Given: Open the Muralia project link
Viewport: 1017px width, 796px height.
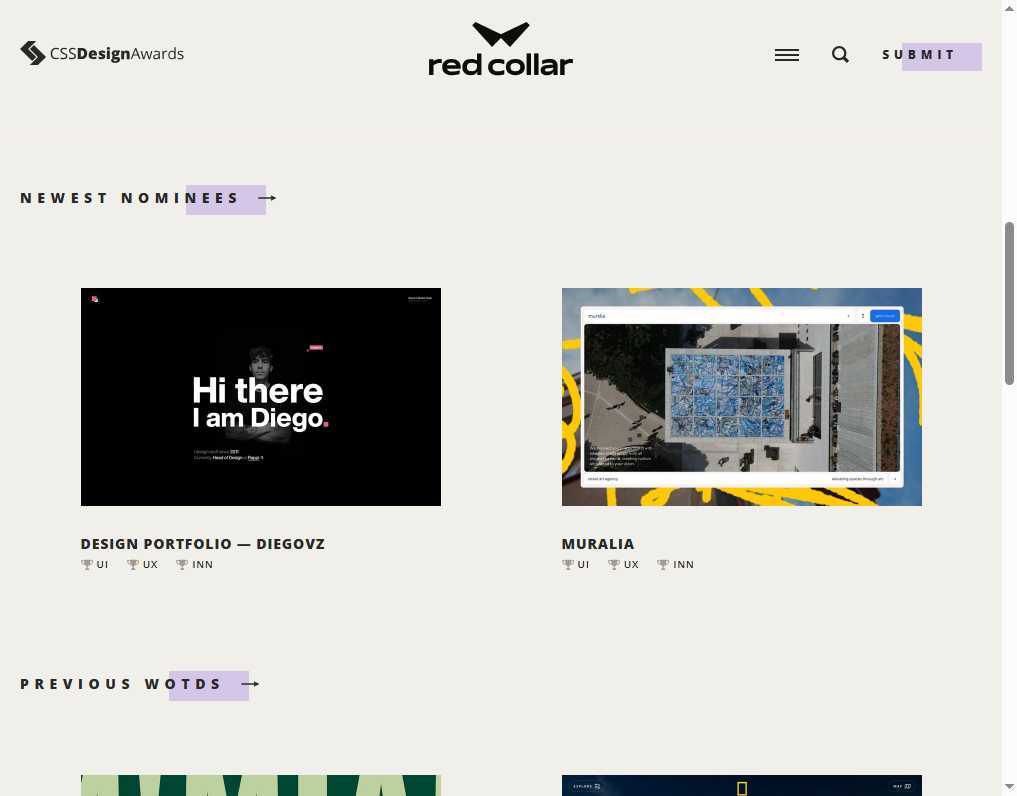Looking at the screenshot, I should coord(597,544).
